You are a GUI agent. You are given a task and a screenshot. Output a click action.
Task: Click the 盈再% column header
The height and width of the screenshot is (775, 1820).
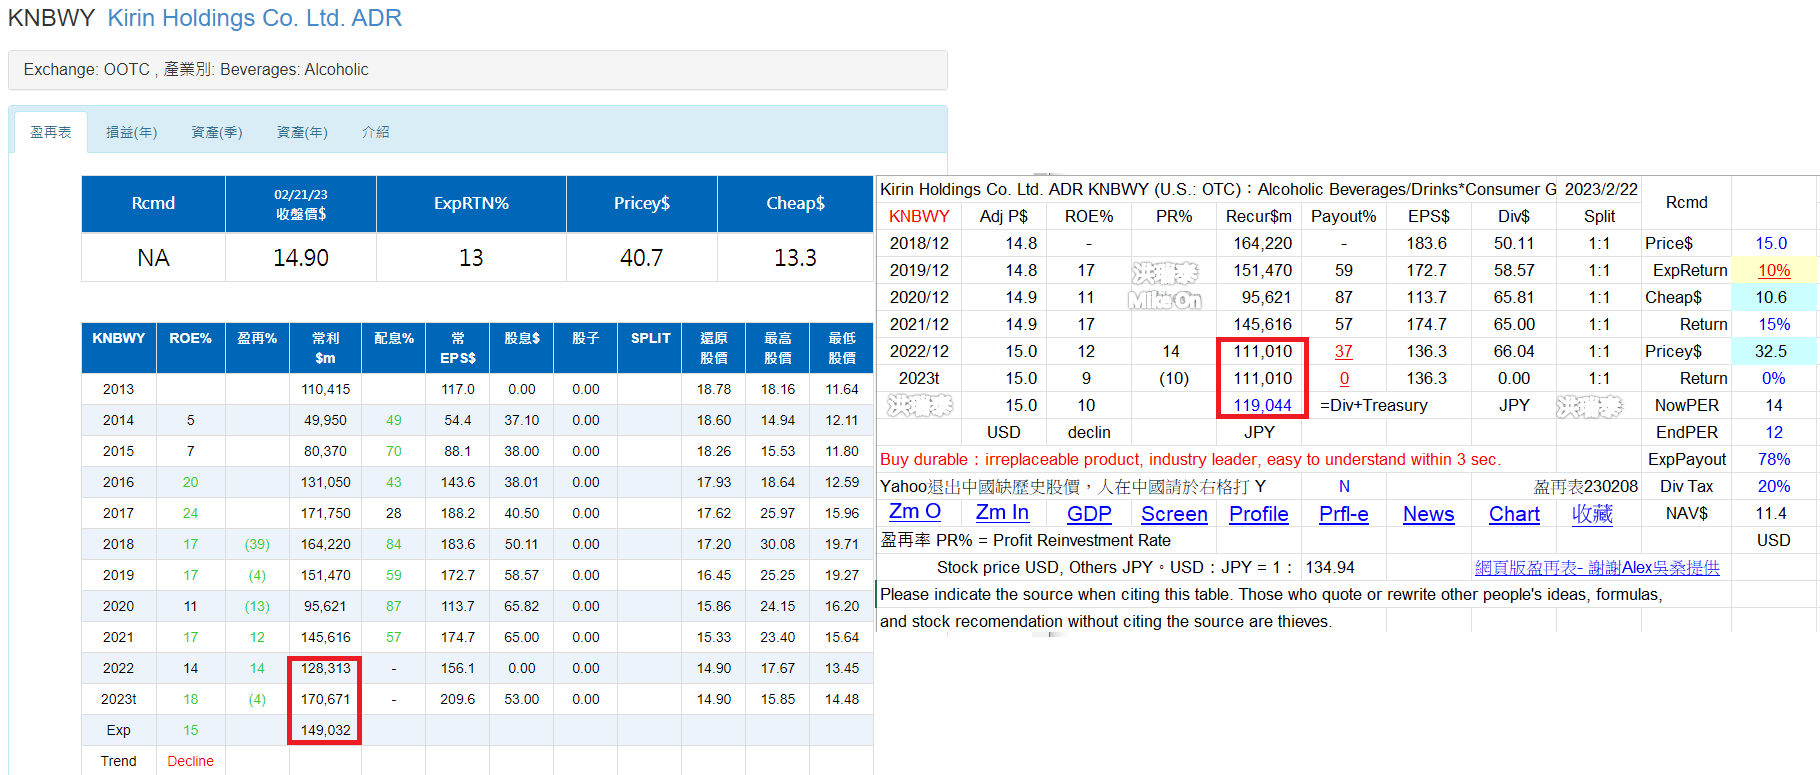pos(257,347)
